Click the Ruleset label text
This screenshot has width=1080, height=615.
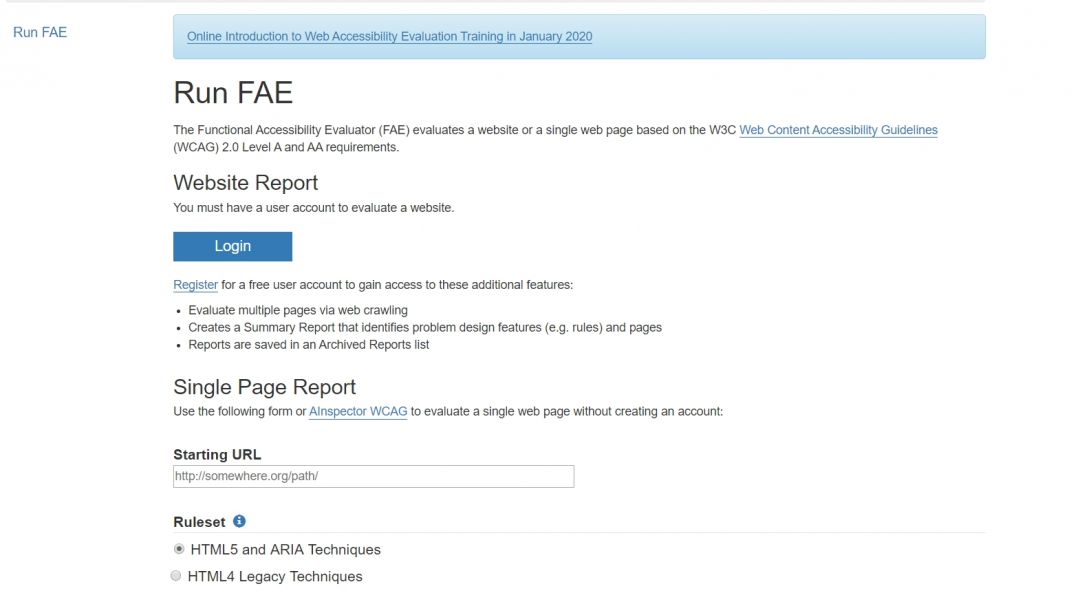coord(199,522)
